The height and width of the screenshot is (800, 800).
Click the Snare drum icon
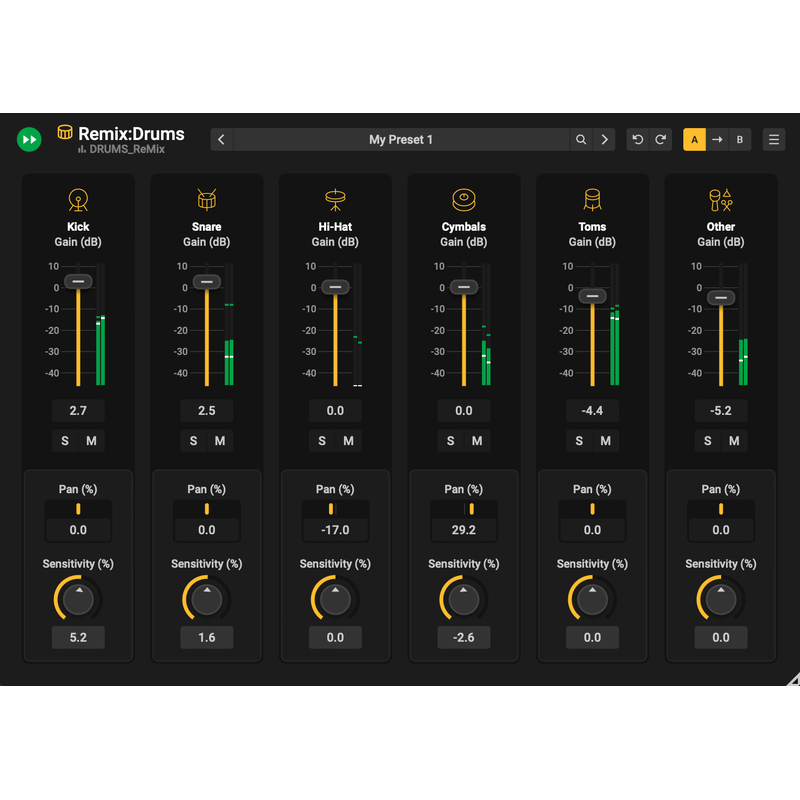coord(207,200)
